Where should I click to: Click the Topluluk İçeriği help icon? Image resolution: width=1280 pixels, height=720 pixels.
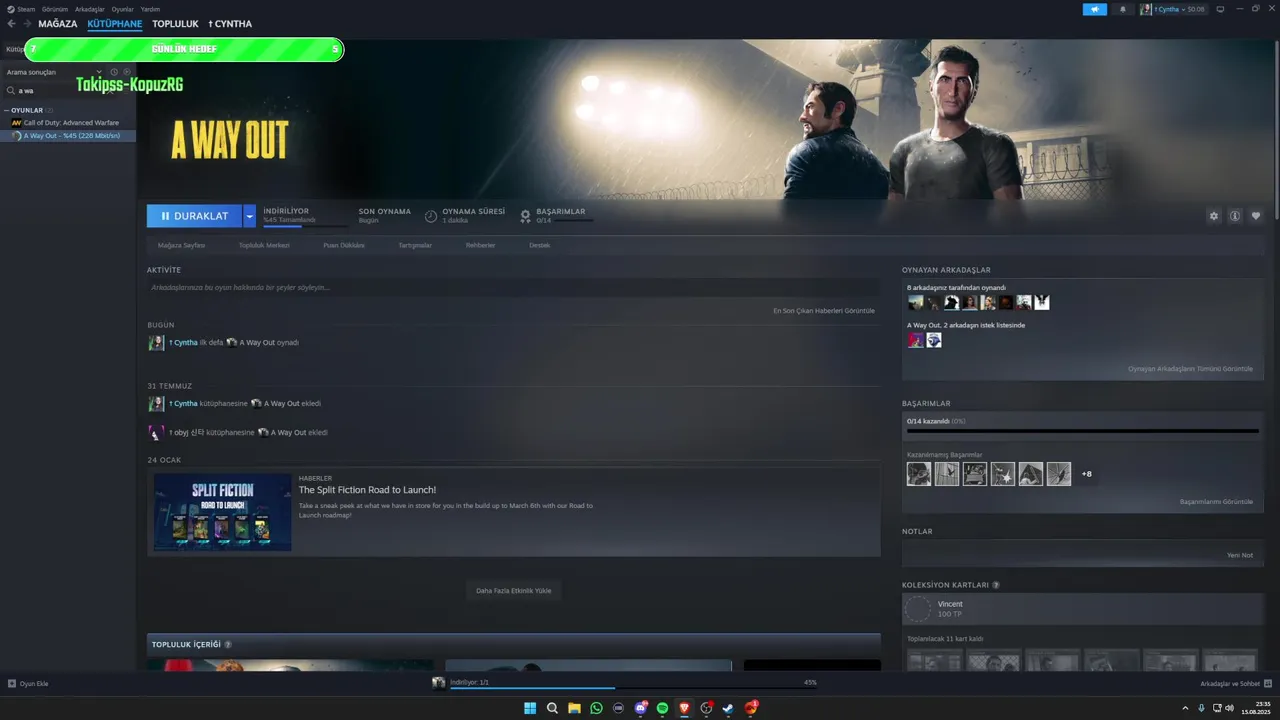click(228, 645)
